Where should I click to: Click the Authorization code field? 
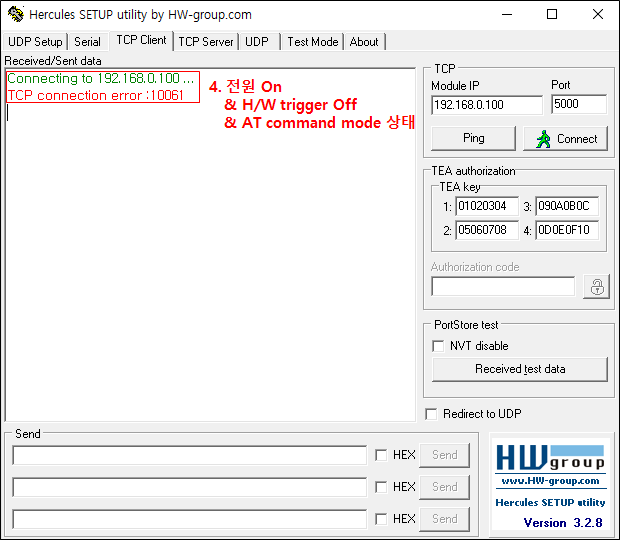503,286
